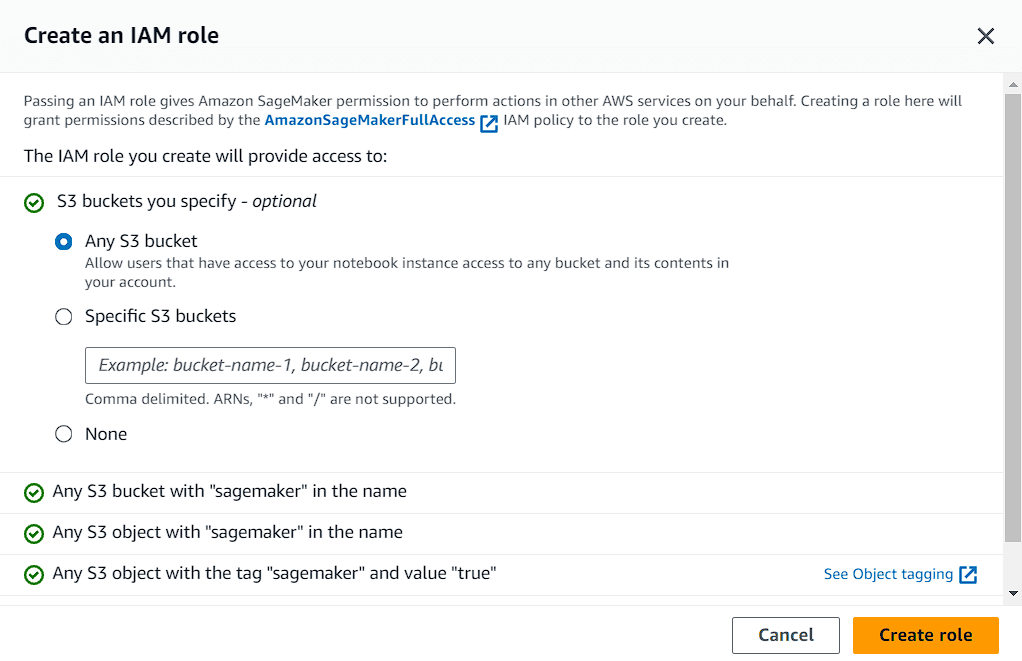The height and width of the screenshot is (661, 1022).
Task: Focus the specific bucket names text field
Action: tap(270, 366)
